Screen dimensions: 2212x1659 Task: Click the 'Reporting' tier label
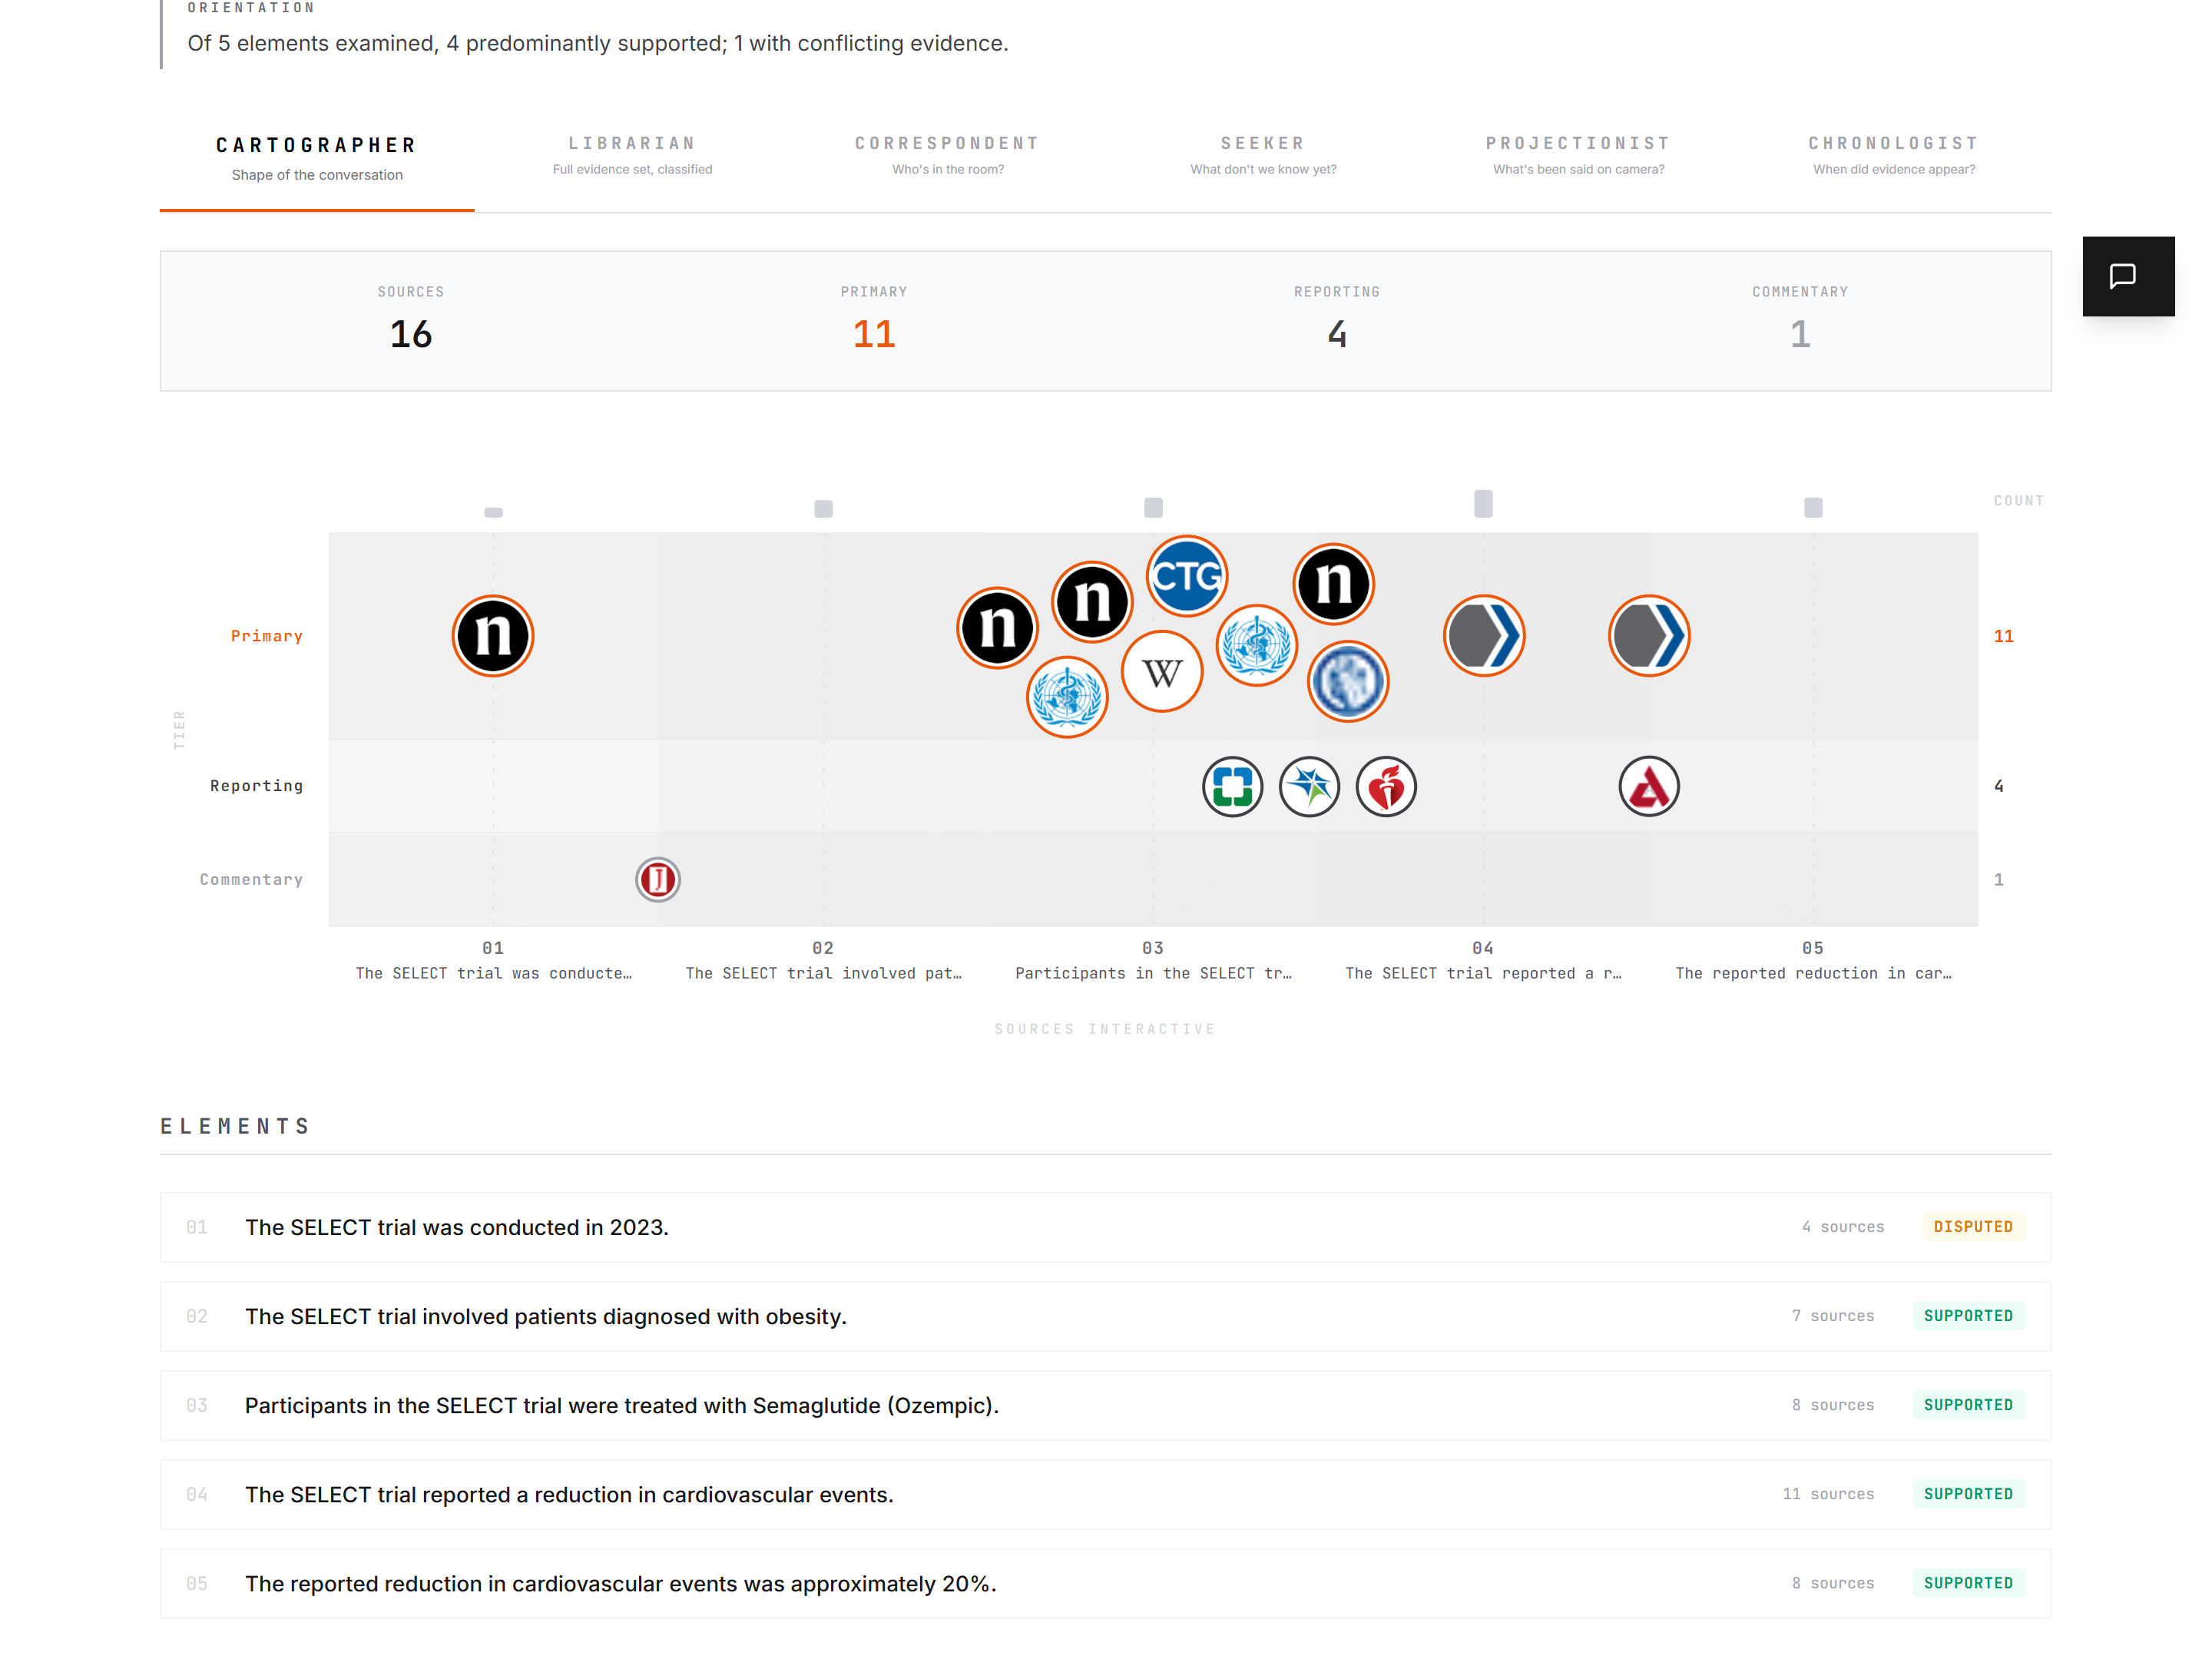256,786
